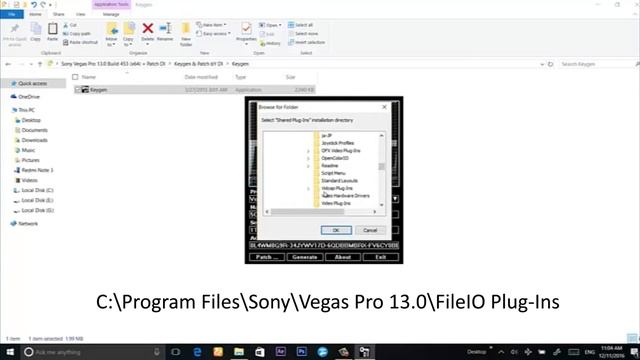
Task: Click Select none in ribbon
Action: tap(303, 33)
